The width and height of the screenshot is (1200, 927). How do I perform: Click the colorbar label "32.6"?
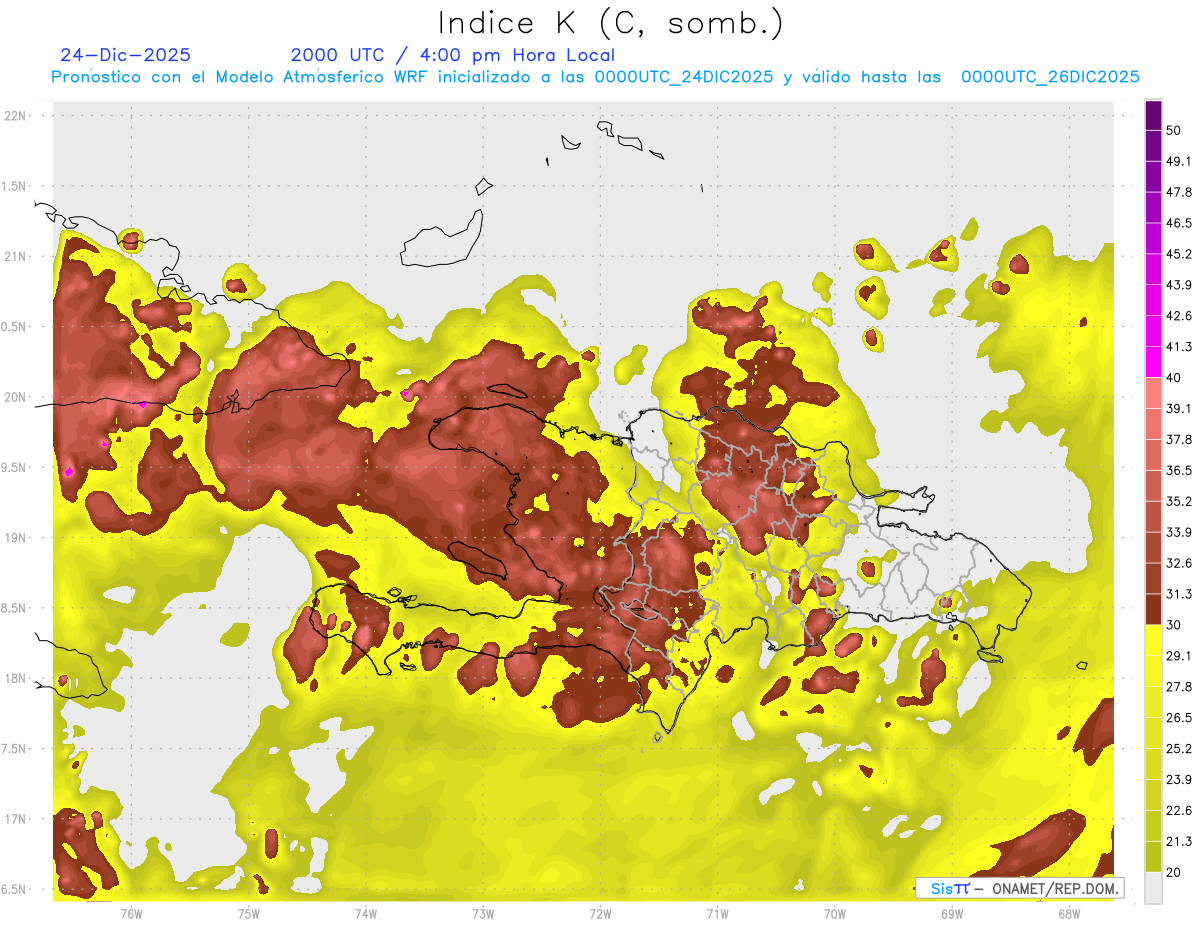[x=1179, y=563]
